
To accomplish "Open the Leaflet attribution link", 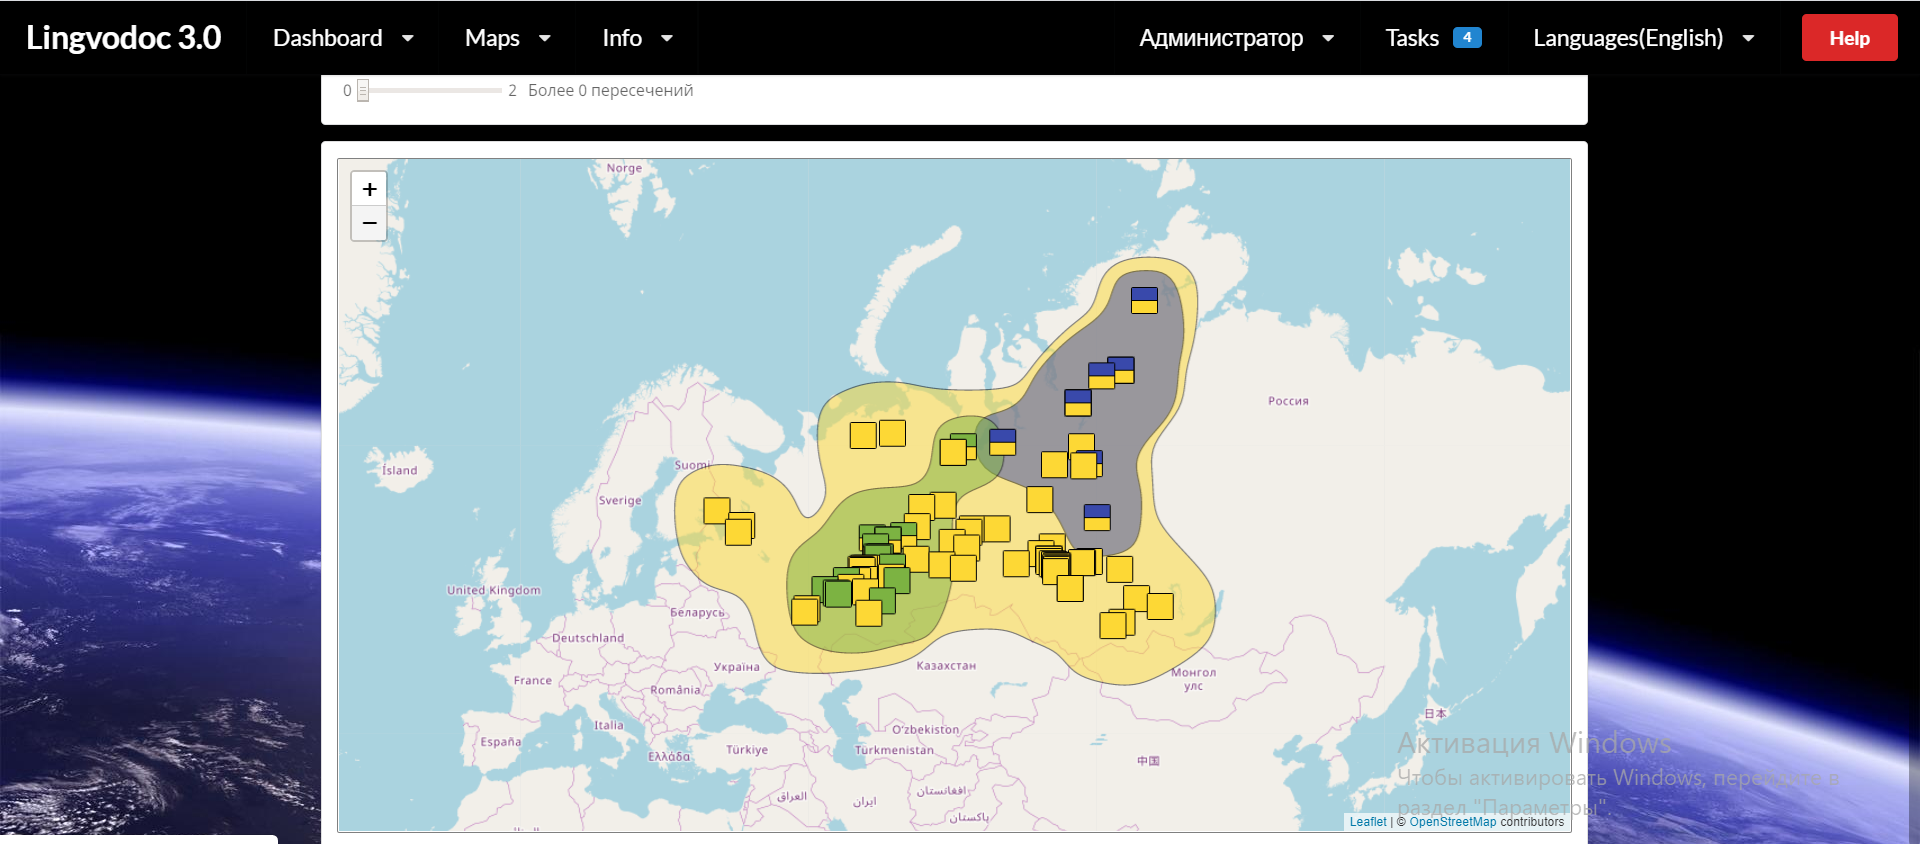I will click(1367, 822).
